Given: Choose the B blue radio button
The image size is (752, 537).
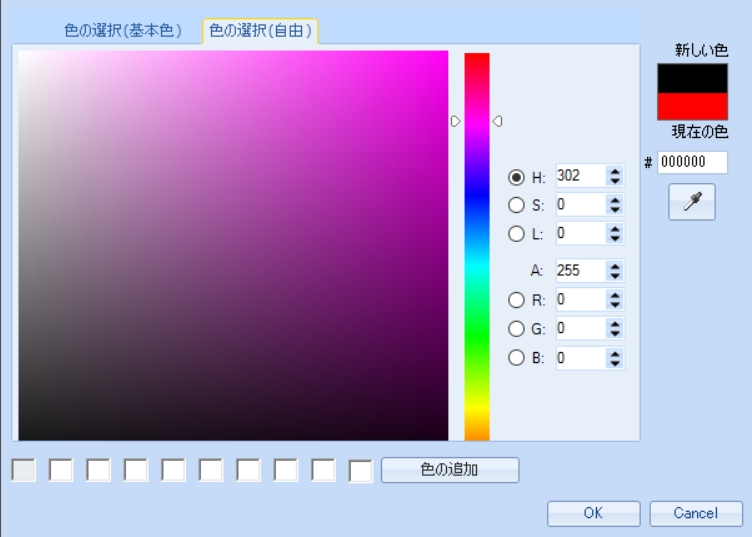Looking at the screenshot, I should pos(517,357).
